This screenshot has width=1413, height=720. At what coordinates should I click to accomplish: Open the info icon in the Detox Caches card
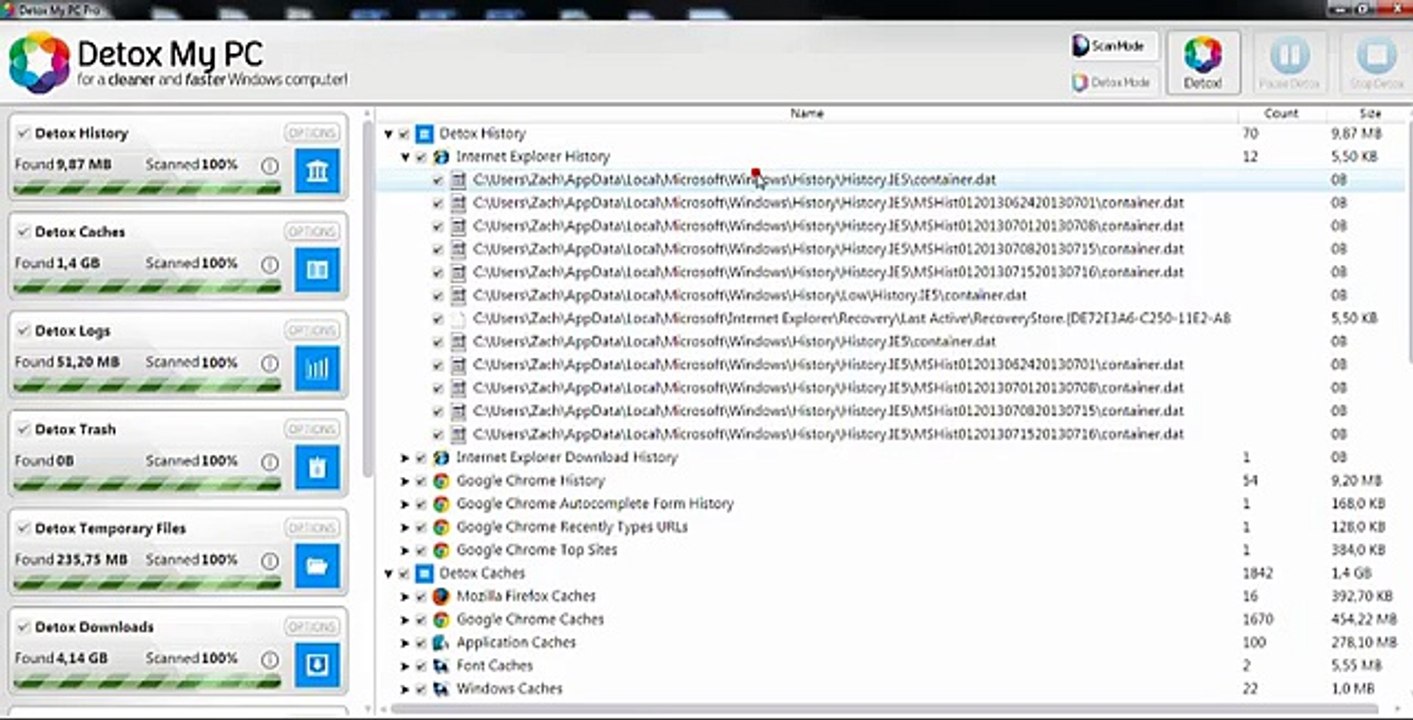tap(269, 264)
